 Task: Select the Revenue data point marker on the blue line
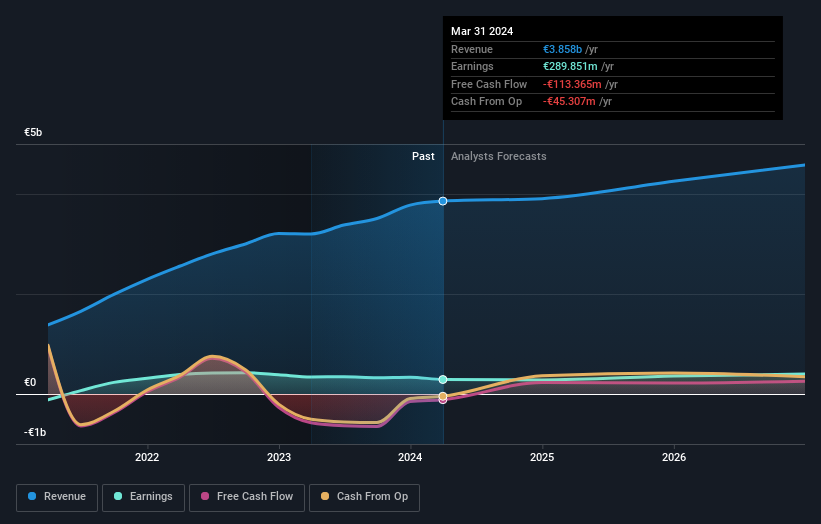(x=443, y=201)
